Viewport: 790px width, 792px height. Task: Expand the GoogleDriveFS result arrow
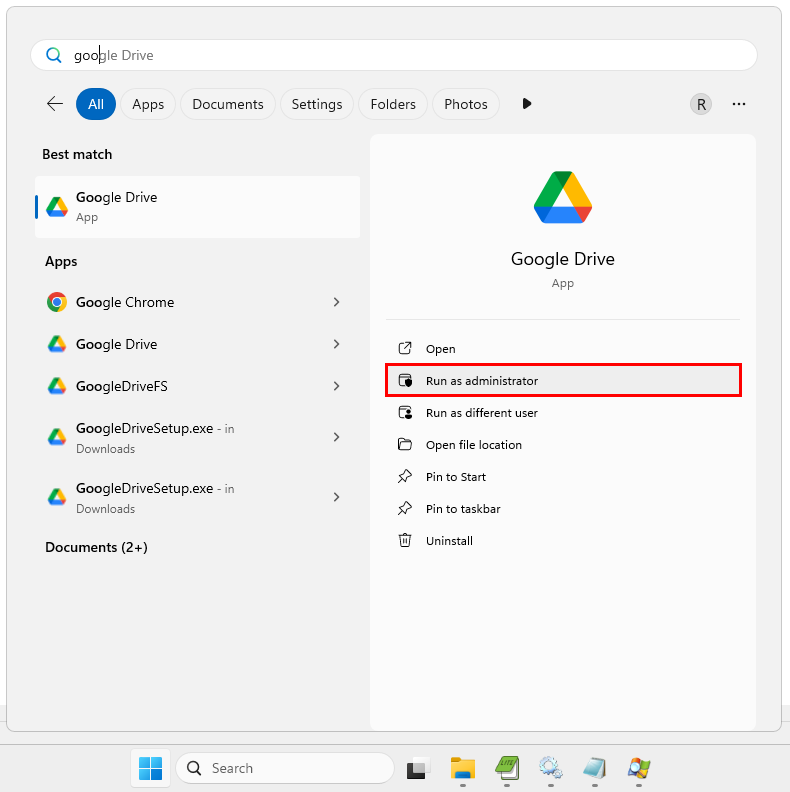[x=336, y=386]
